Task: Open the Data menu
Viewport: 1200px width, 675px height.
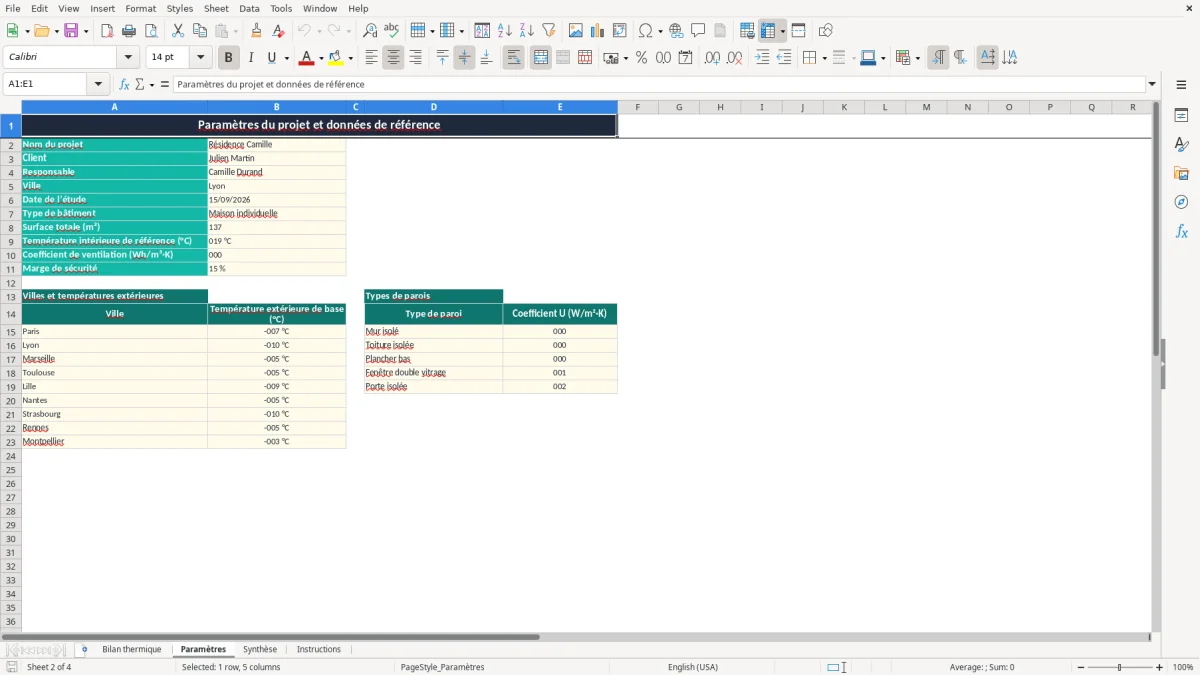Action: coord(249,8)
